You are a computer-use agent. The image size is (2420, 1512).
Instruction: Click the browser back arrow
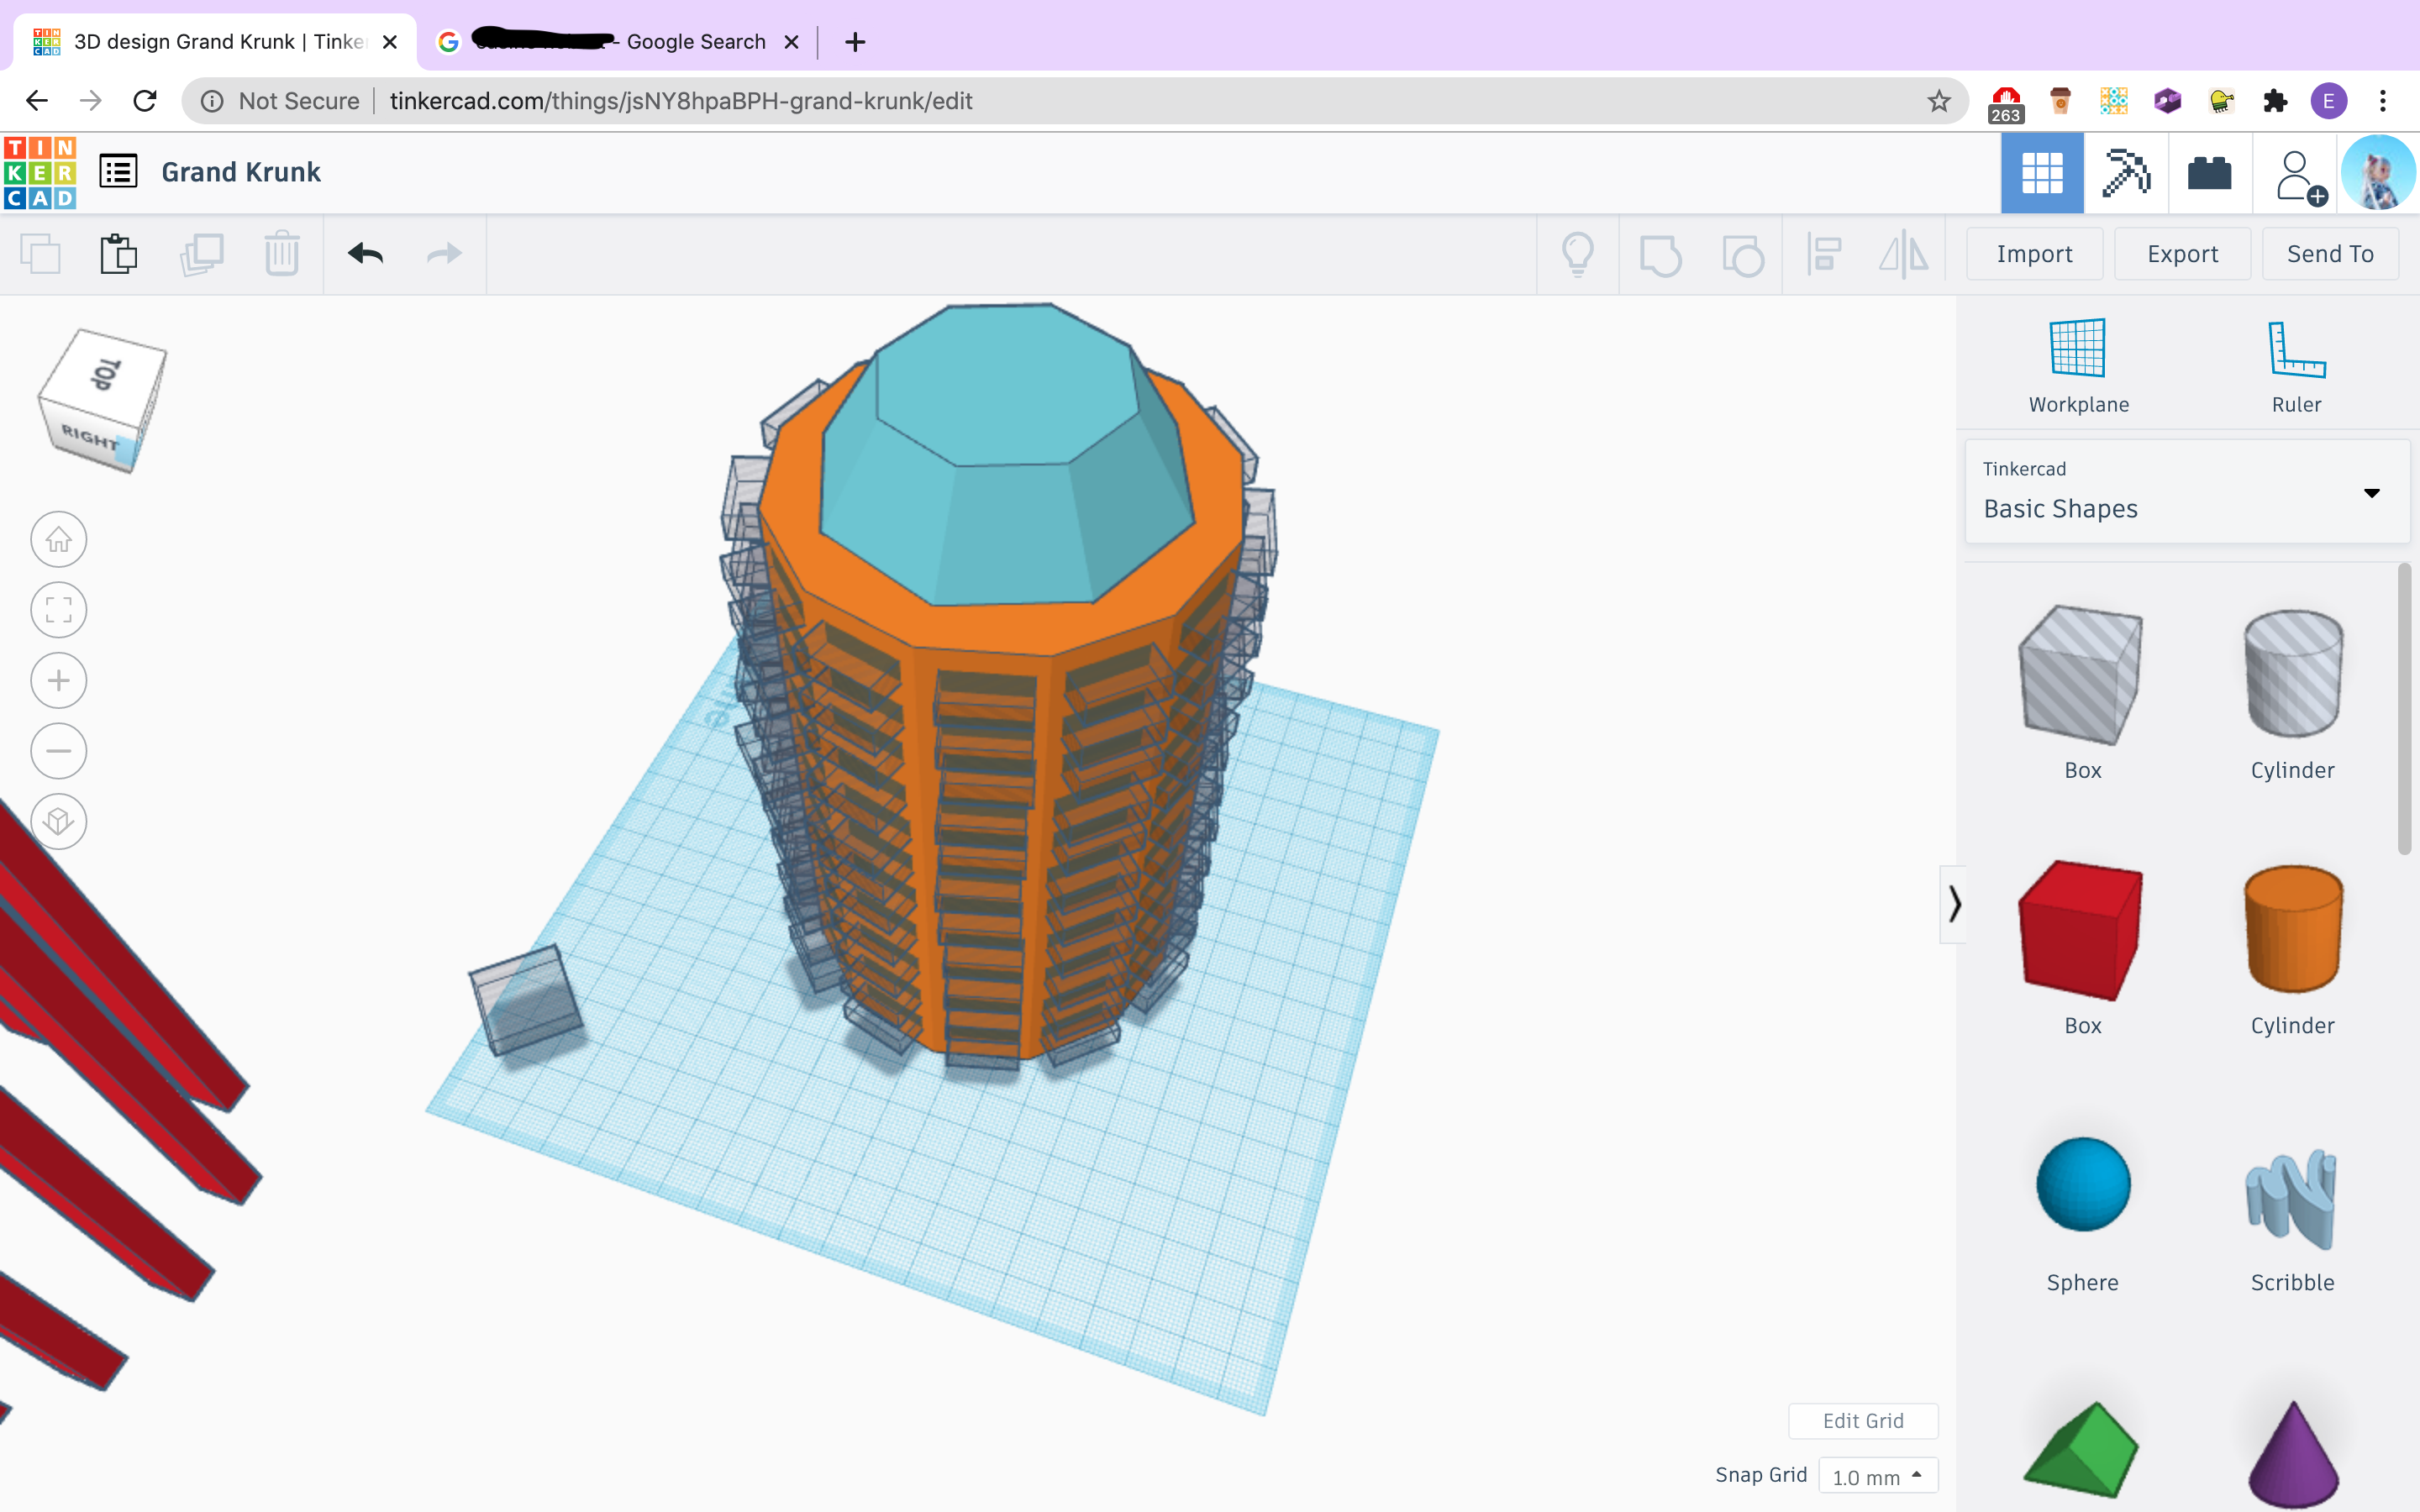pos(36,101)
